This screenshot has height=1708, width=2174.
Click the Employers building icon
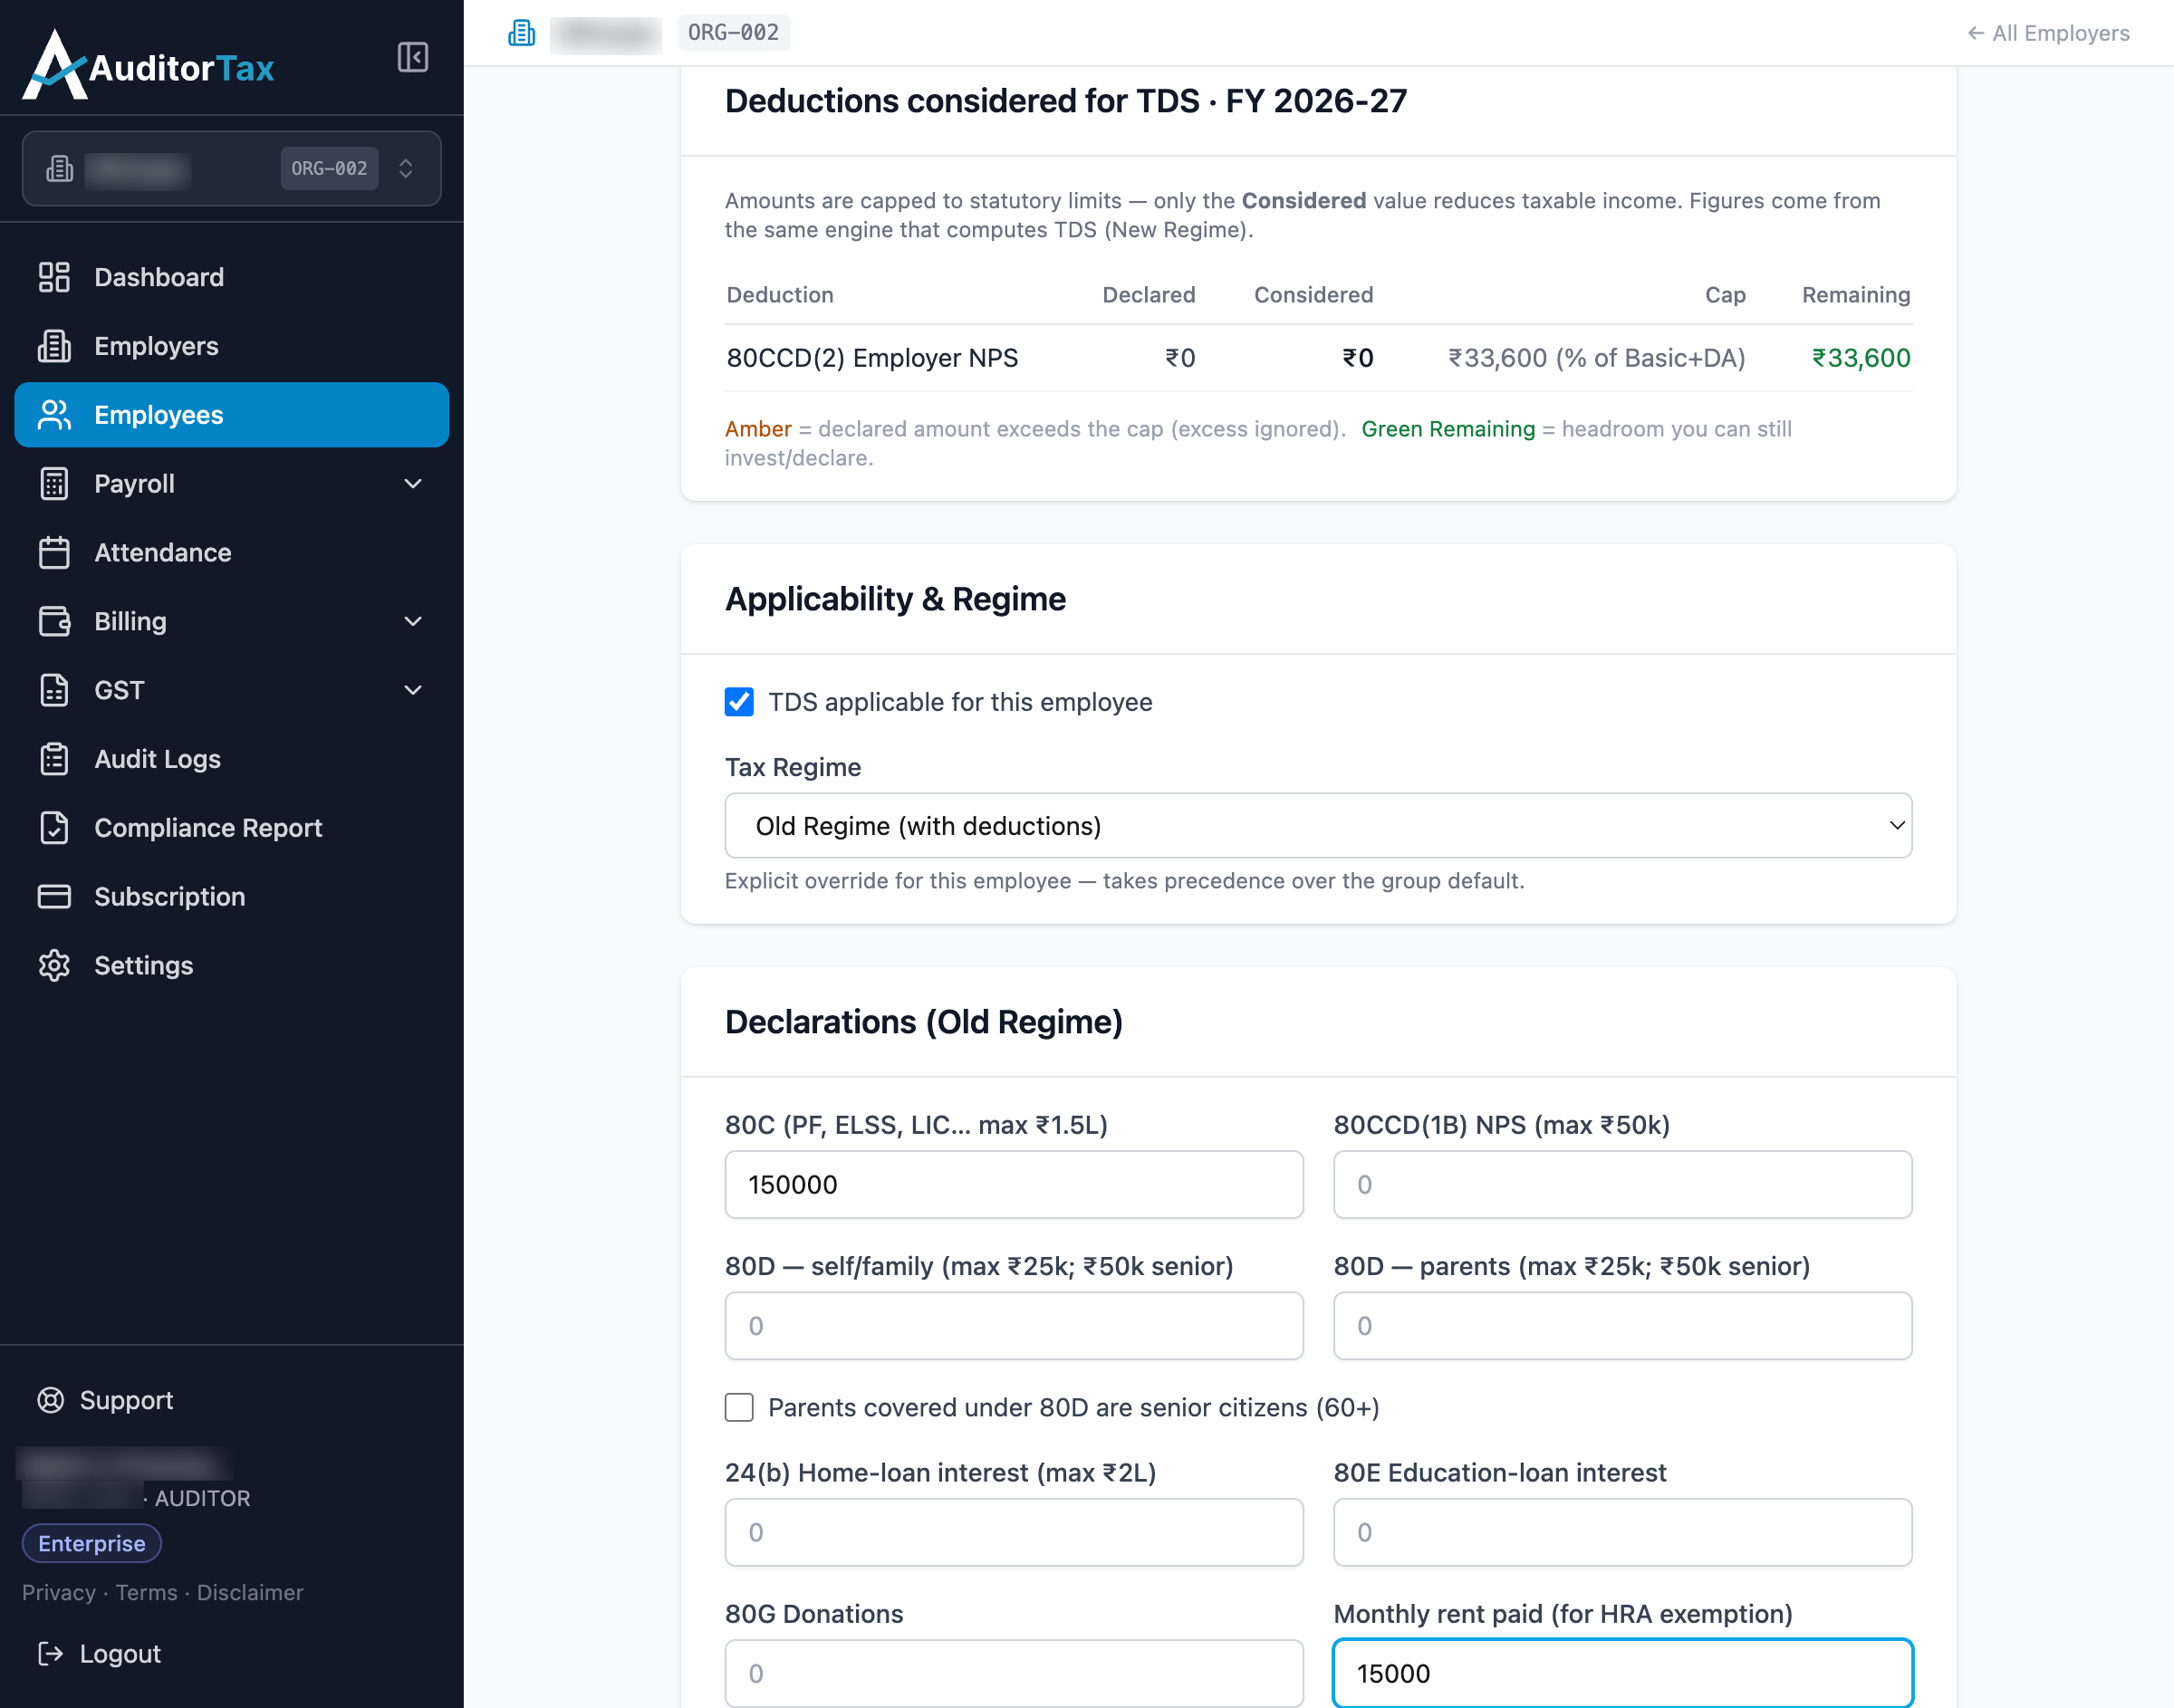coord(54,346)
